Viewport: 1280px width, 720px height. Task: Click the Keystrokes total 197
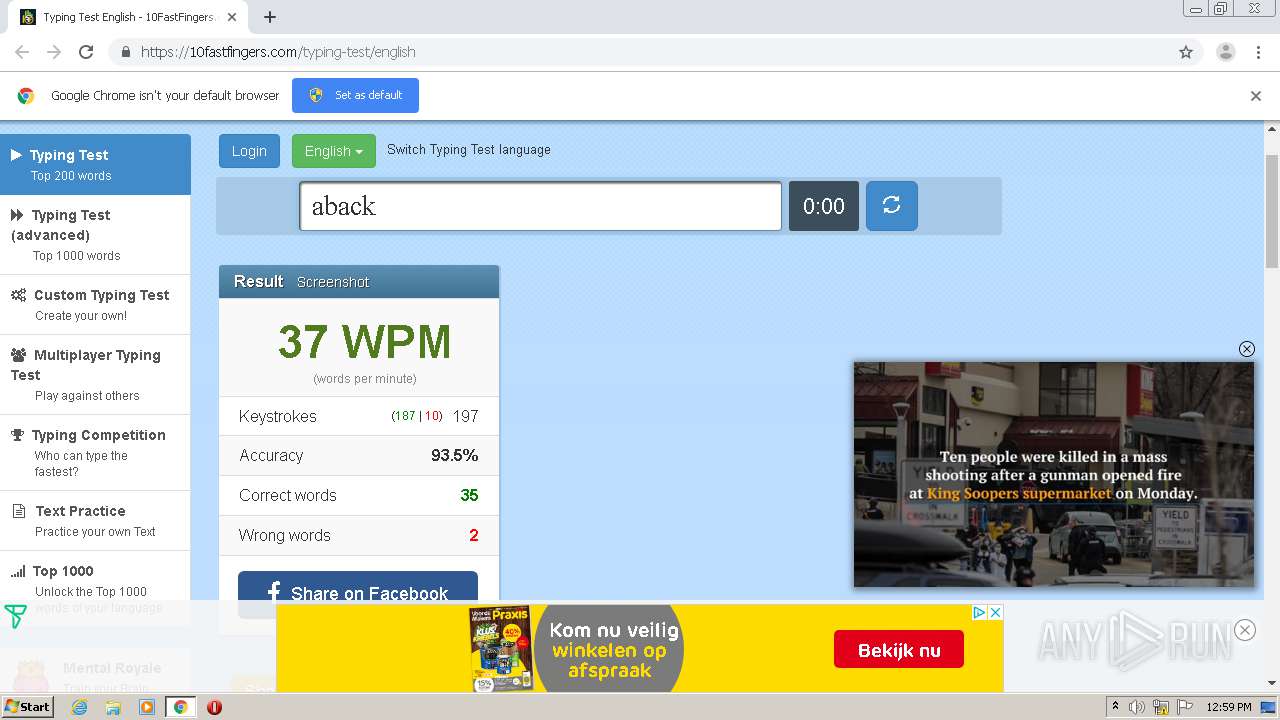coord(466,416)
